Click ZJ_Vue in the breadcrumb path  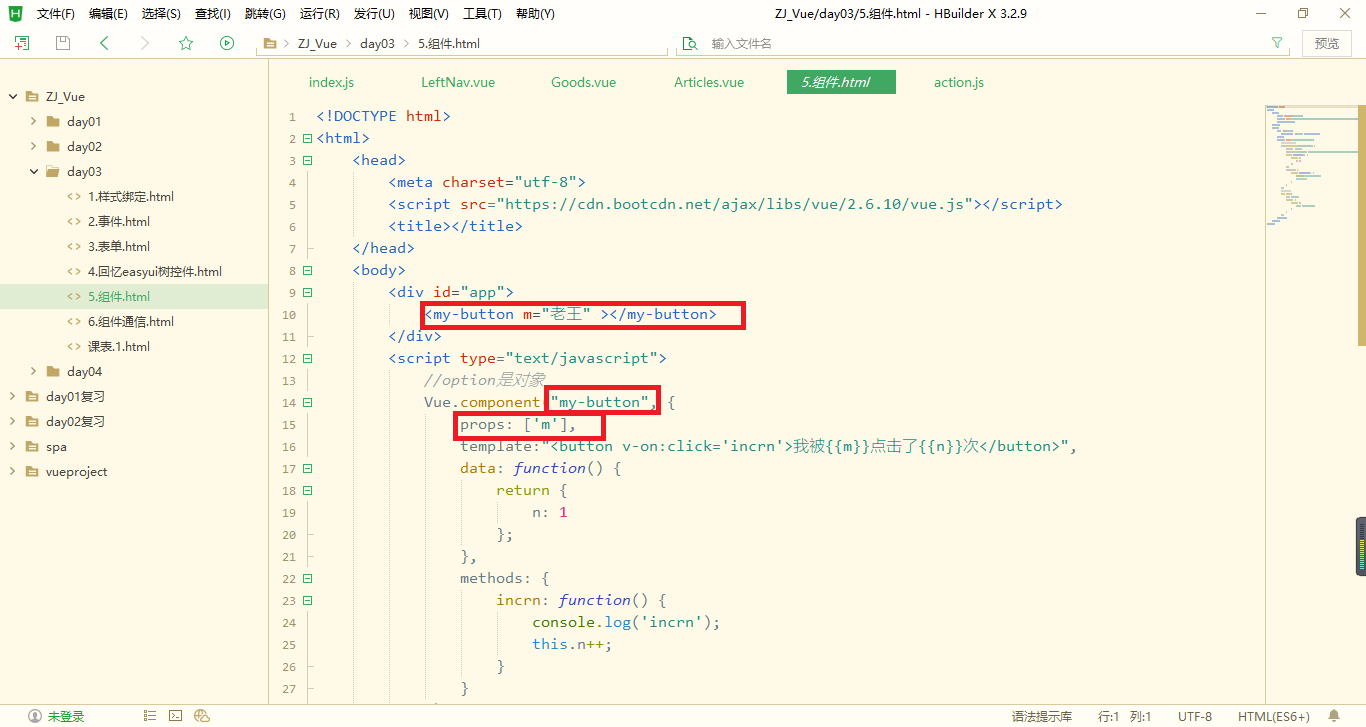click(317, 43)
